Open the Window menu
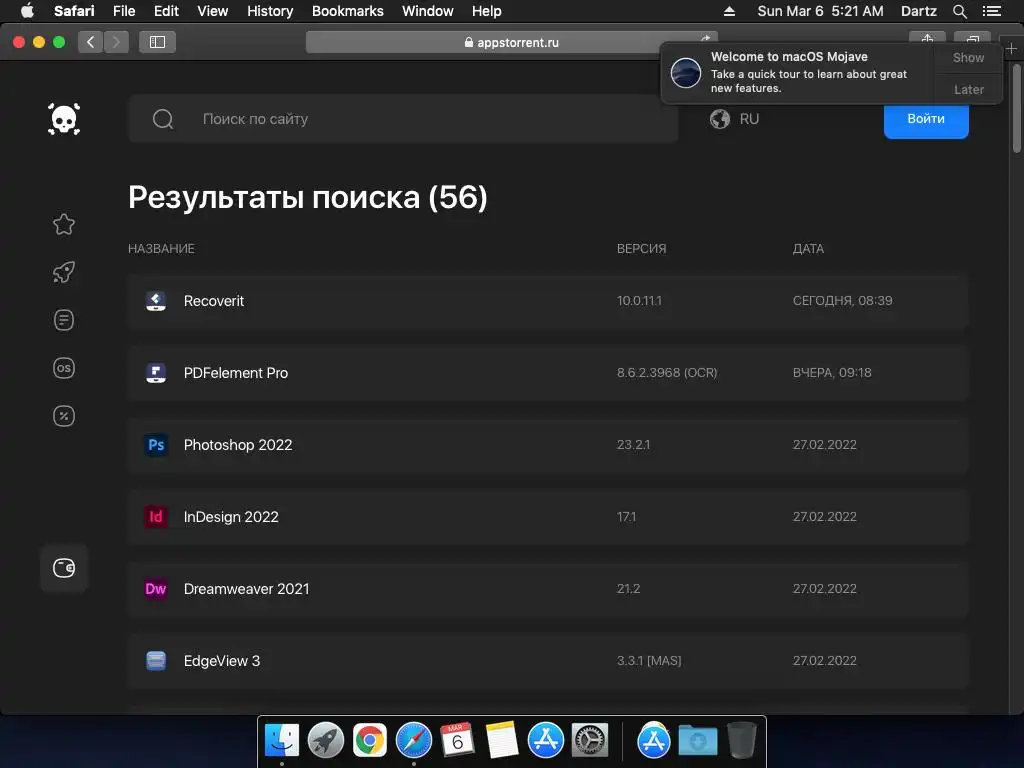Screen dimensions: 1024x768 (x=428, y=11)
